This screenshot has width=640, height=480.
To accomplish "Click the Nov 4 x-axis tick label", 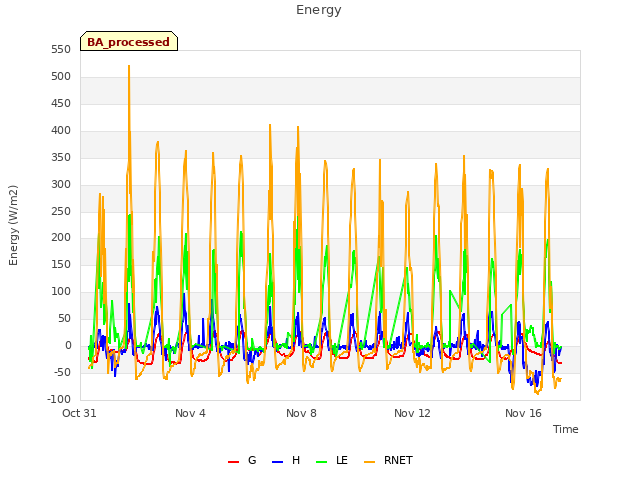I will 190,413.
